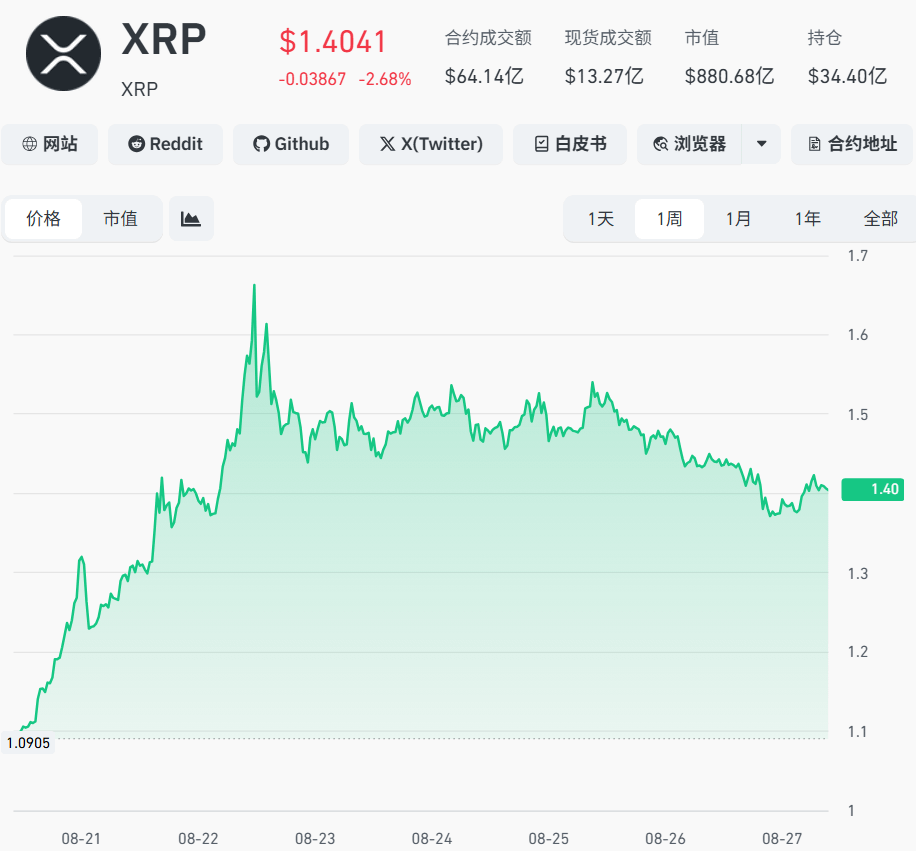Click the Reddit alien icon
916x851 pixels.
(136, 144)
